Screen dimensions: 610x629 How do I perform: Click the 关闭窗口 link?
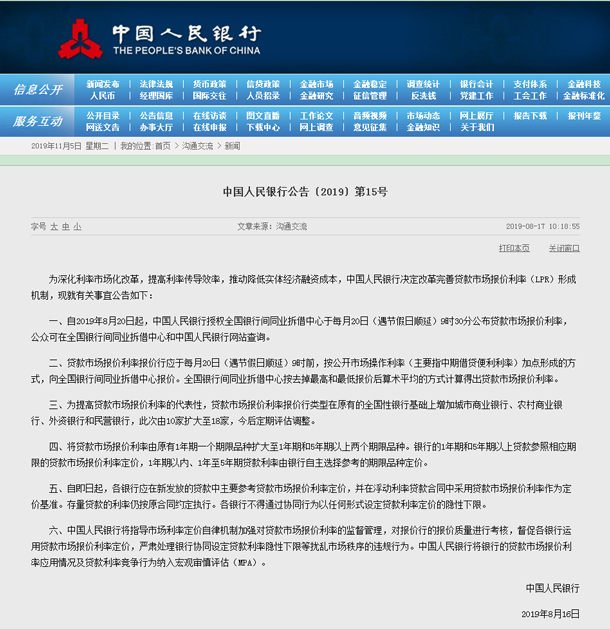[564, 248]
